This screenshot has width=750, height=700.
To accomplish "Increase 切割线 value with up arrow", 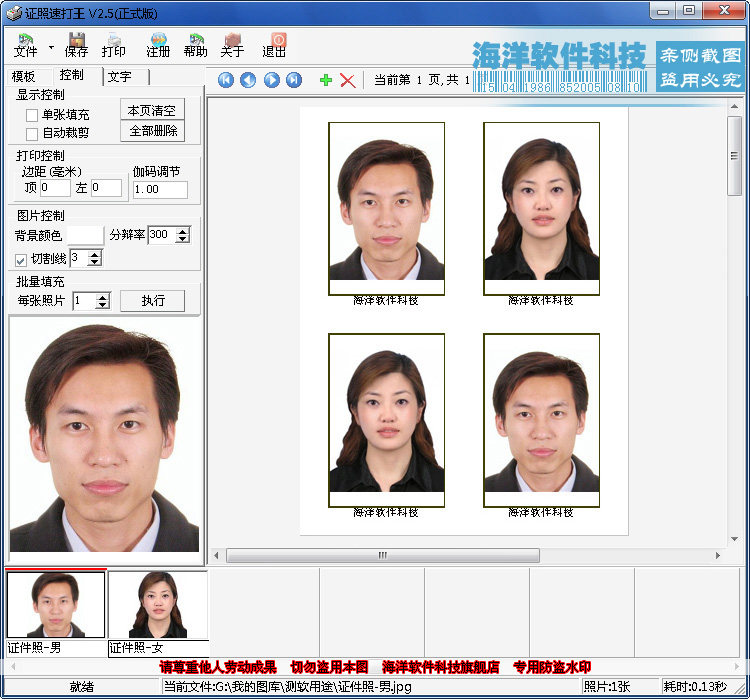I will point(95,254).
